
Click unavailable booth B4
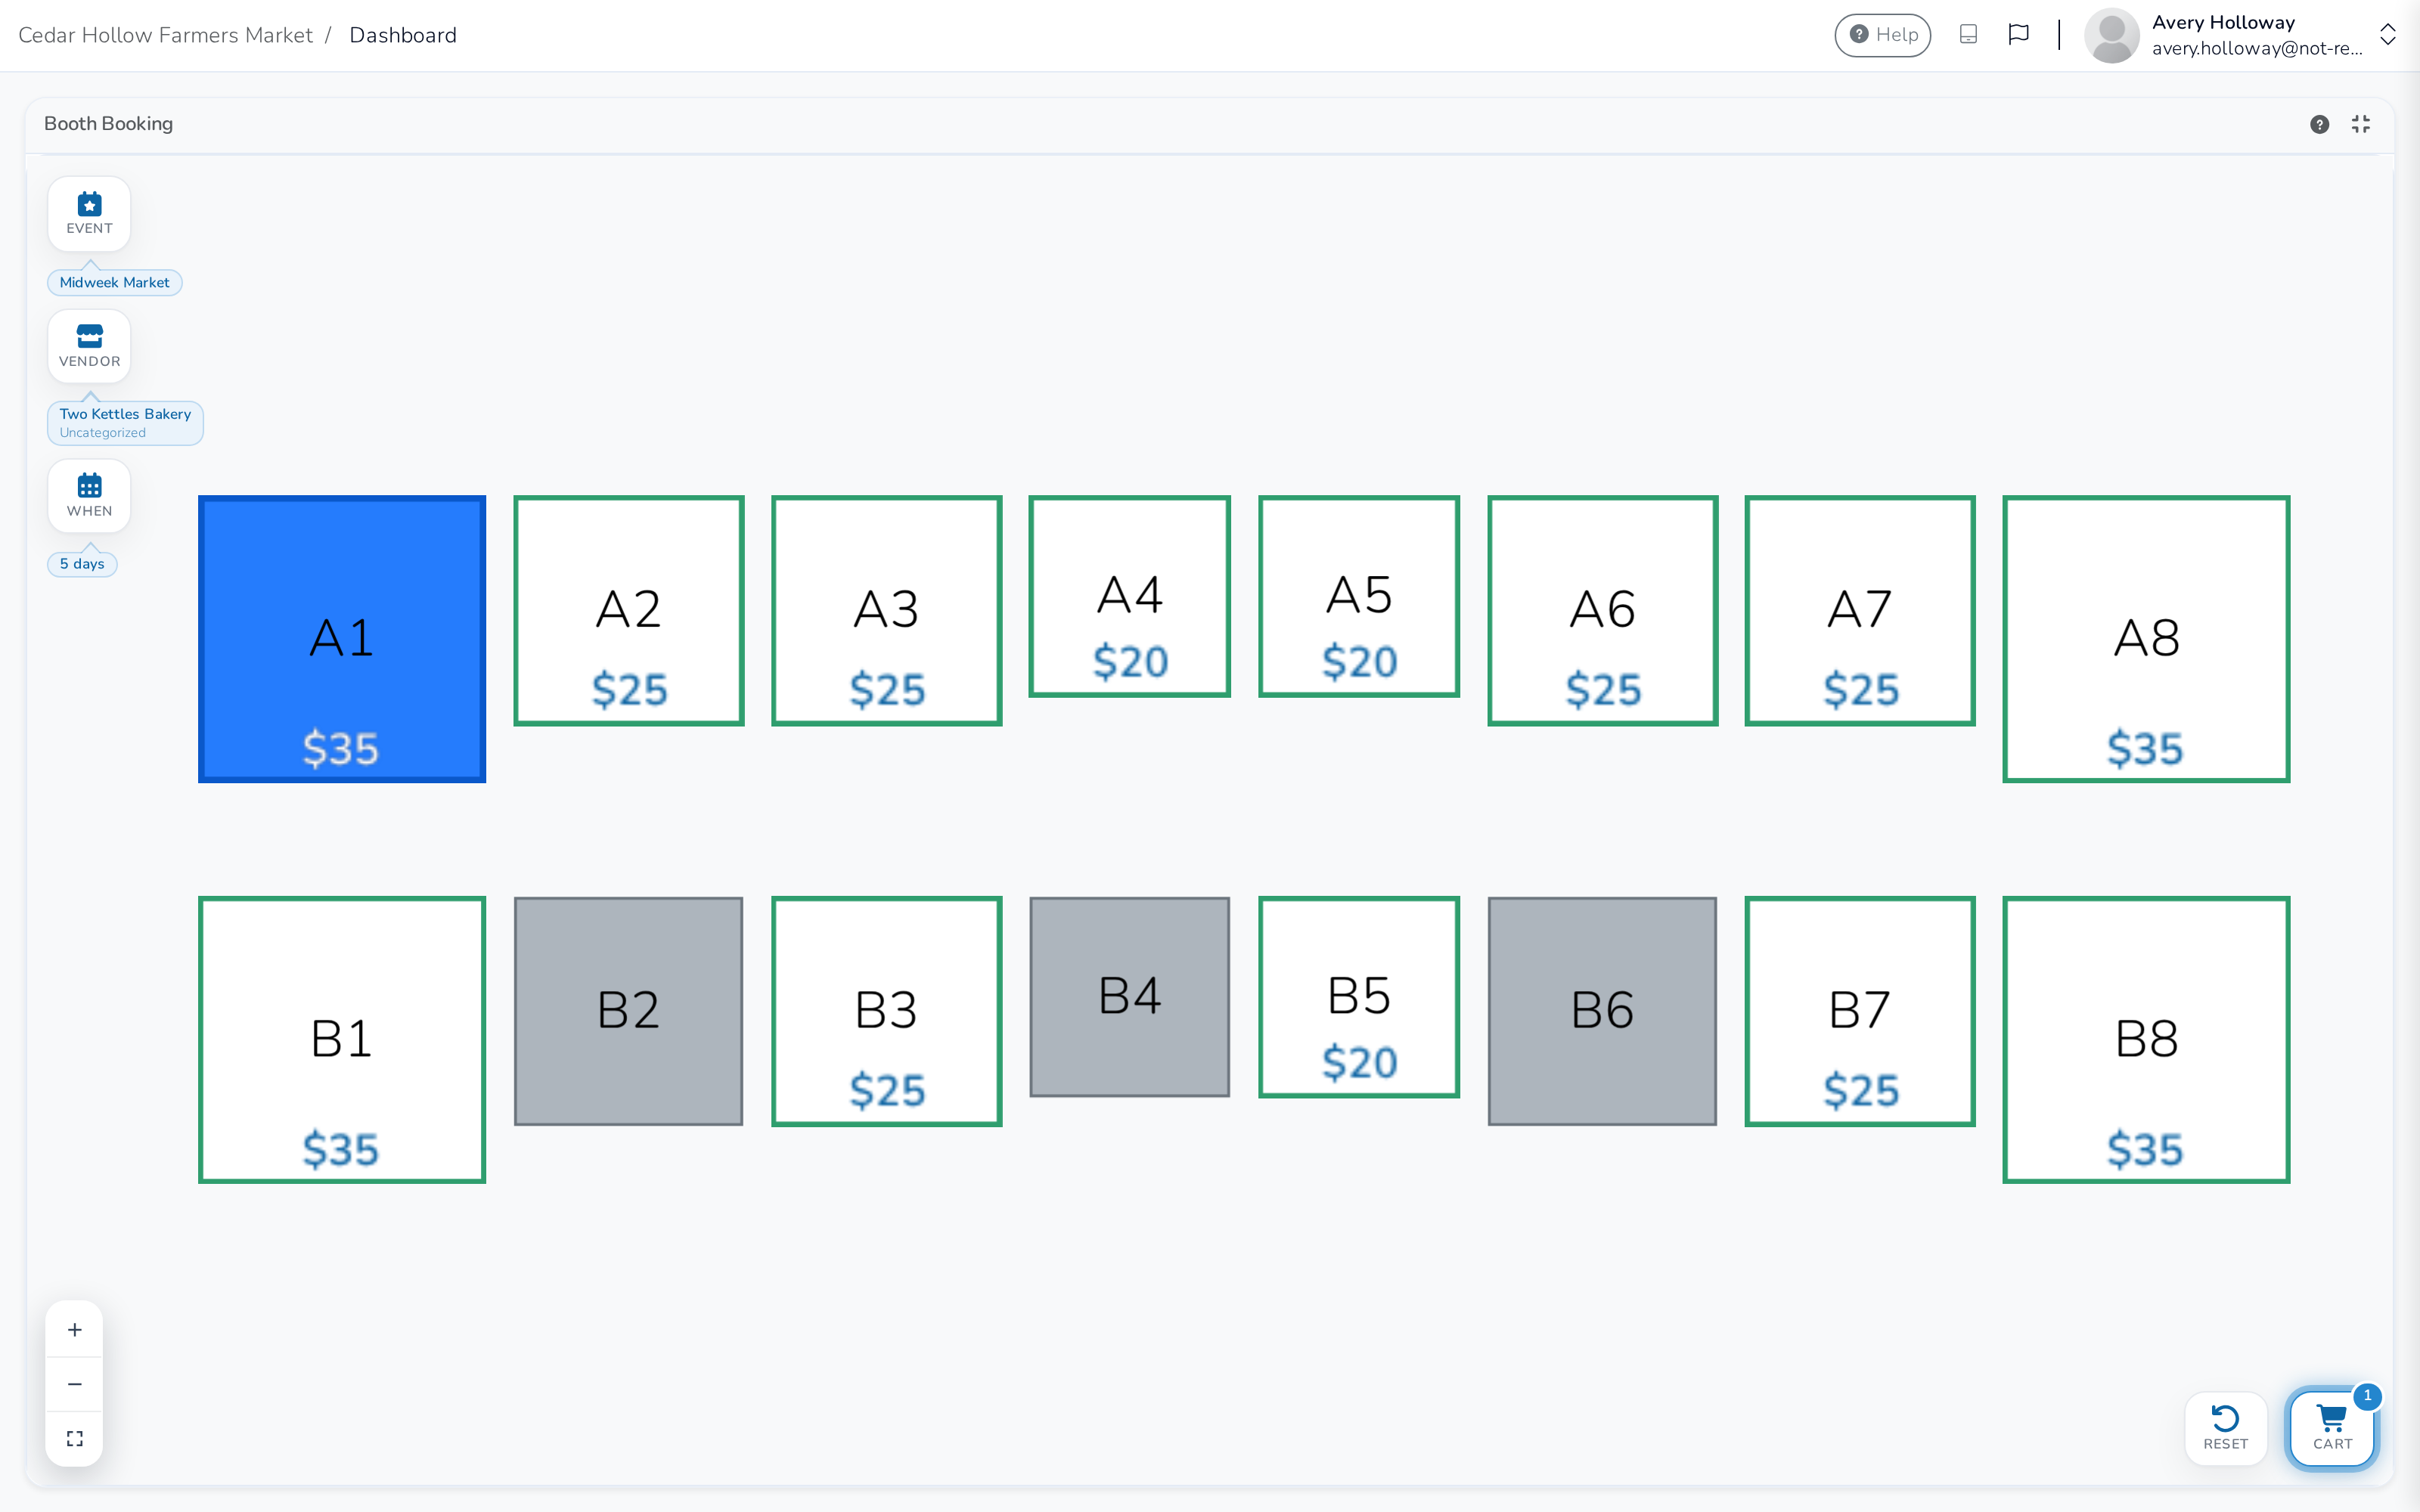1130,997
